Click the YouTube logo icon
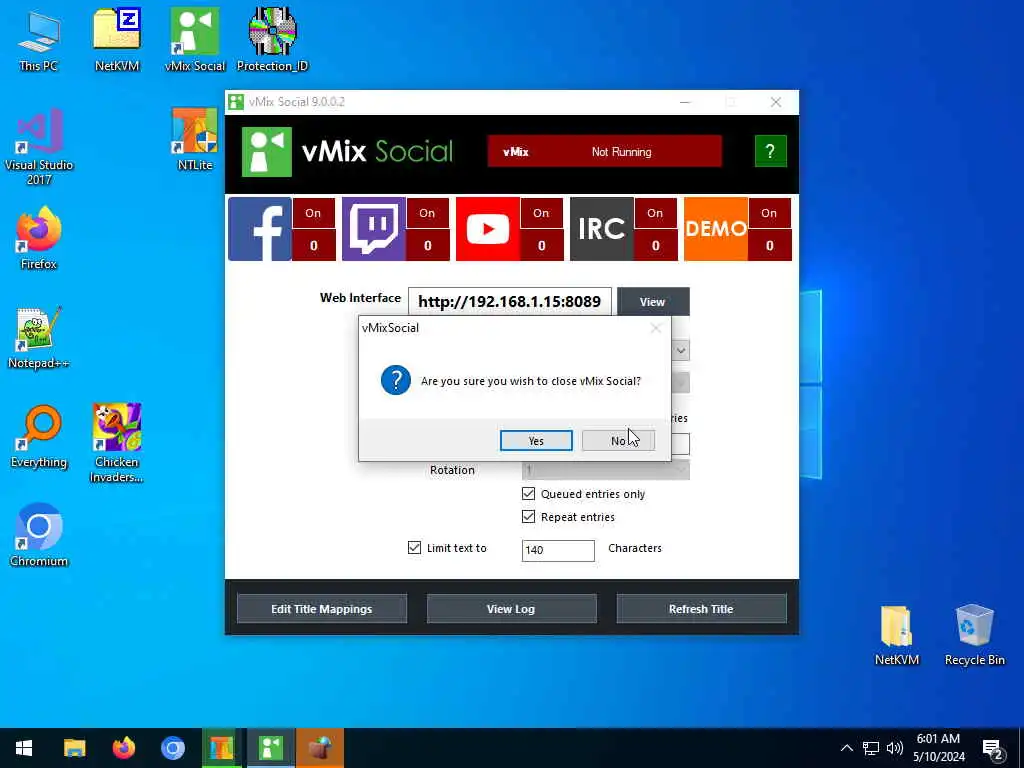This screenshot has height=768, width=1024. coord(488,229)
